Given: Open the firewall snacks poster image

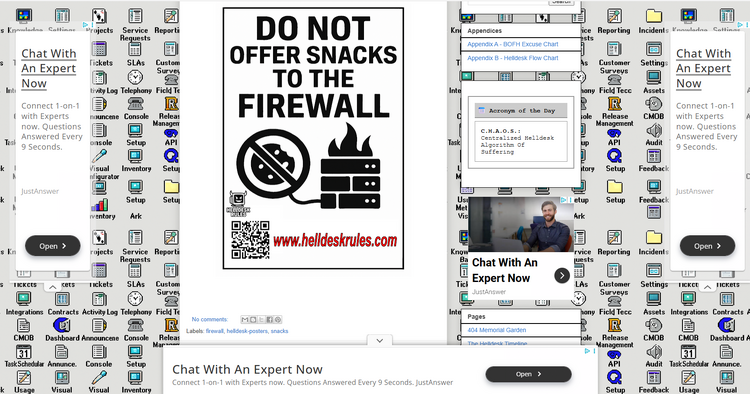Looking at the screenshot, I should click(x=313, y=138).
